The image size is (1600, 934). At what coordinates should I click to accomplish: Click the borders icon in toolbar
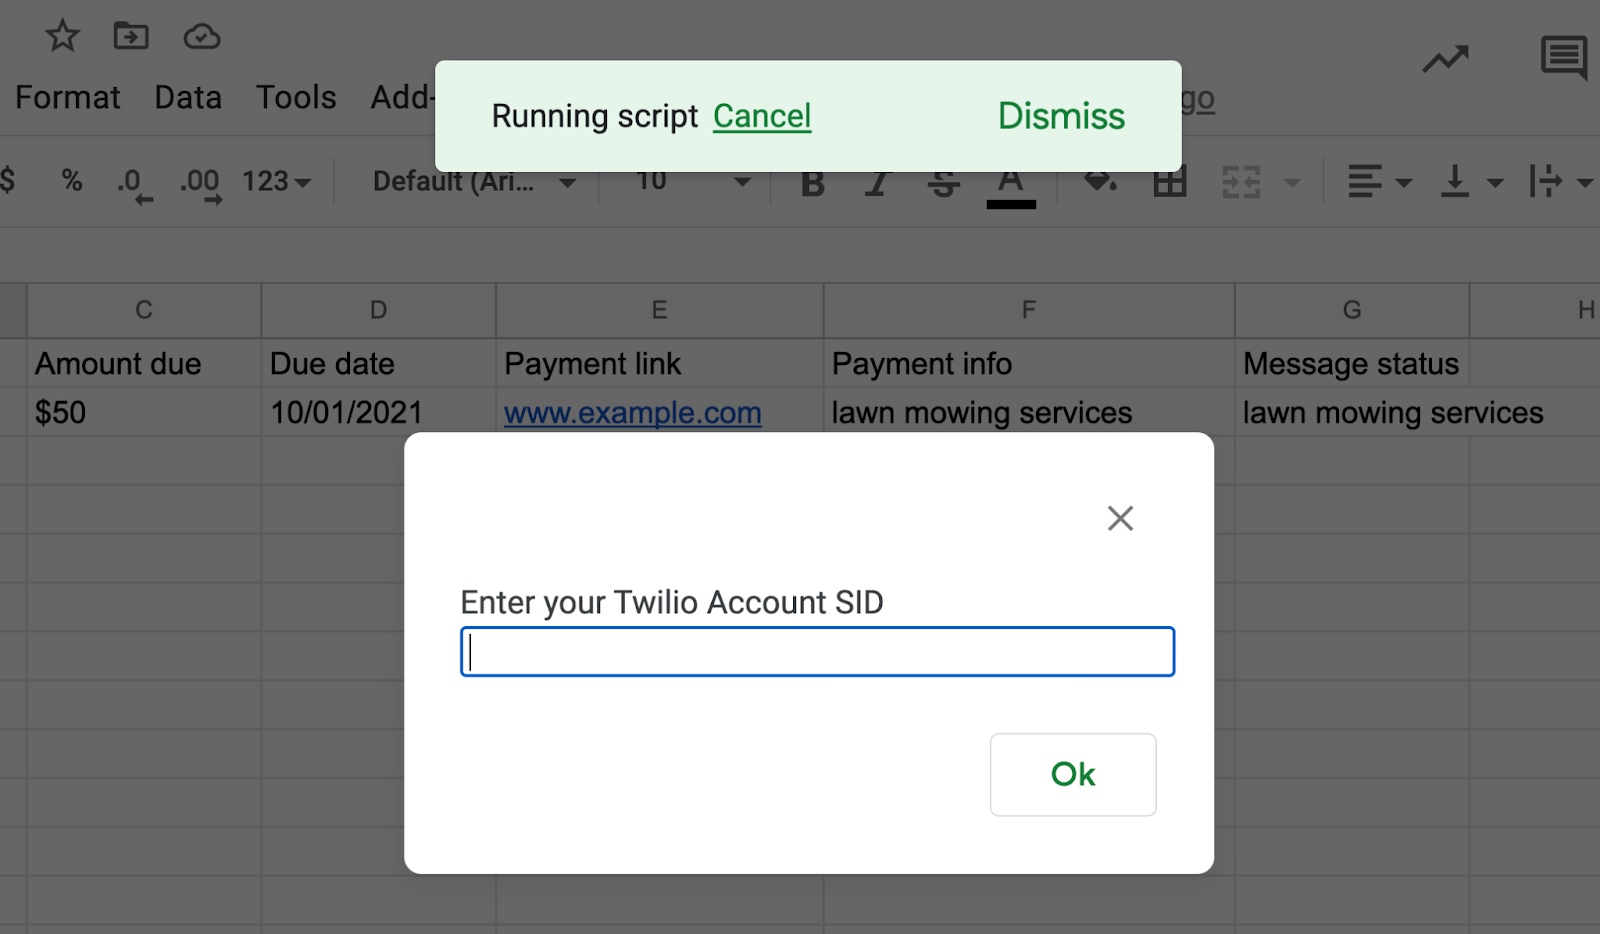point(1169,183)
